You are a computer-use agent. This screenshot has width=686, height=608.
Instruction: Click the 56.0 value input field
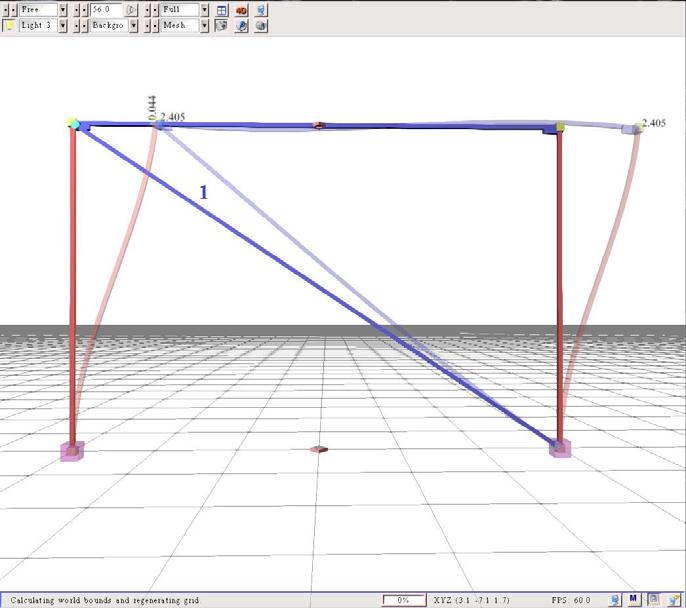(x=108, y=9)
